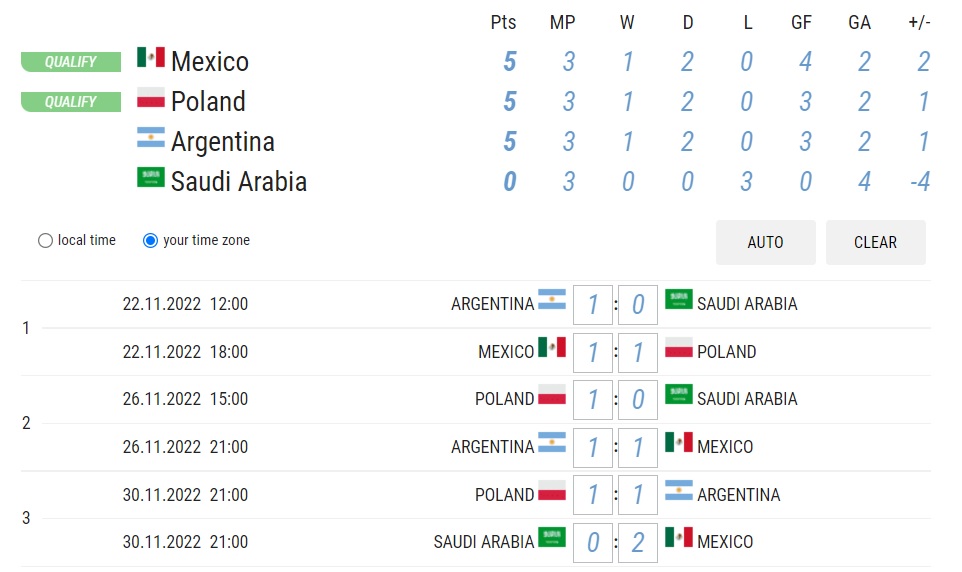Image resolution: width=962 pixels, height=572 pixels.
Task: Click Mexico flag in standings table
Action: (151, 57)
